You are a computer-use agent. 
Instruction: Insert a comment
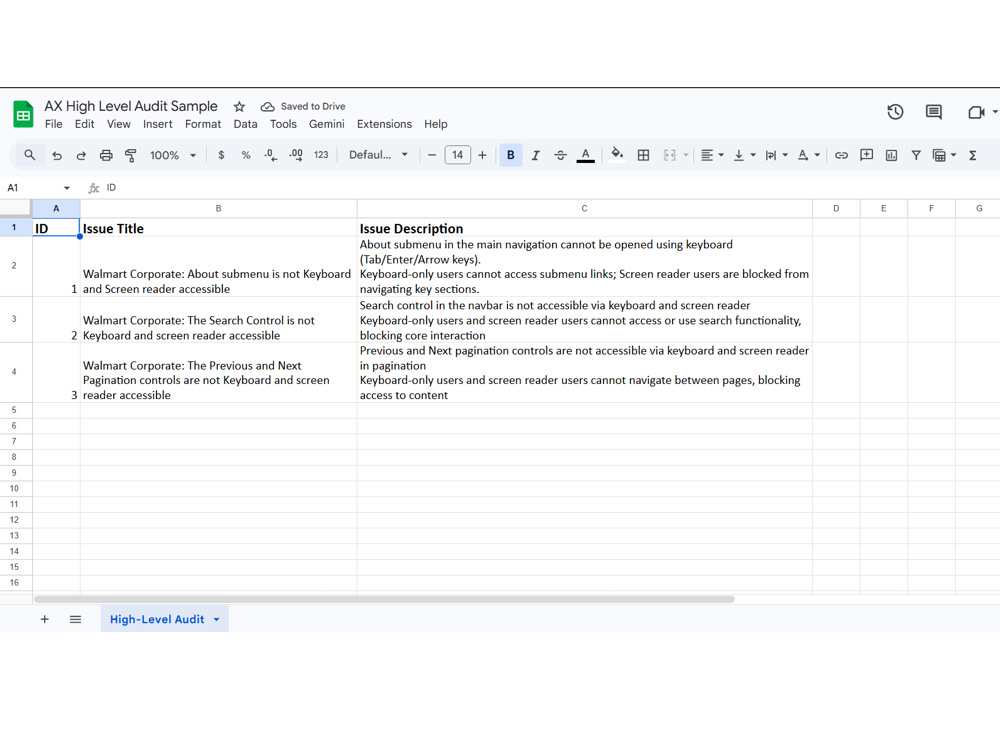[866, 155]
